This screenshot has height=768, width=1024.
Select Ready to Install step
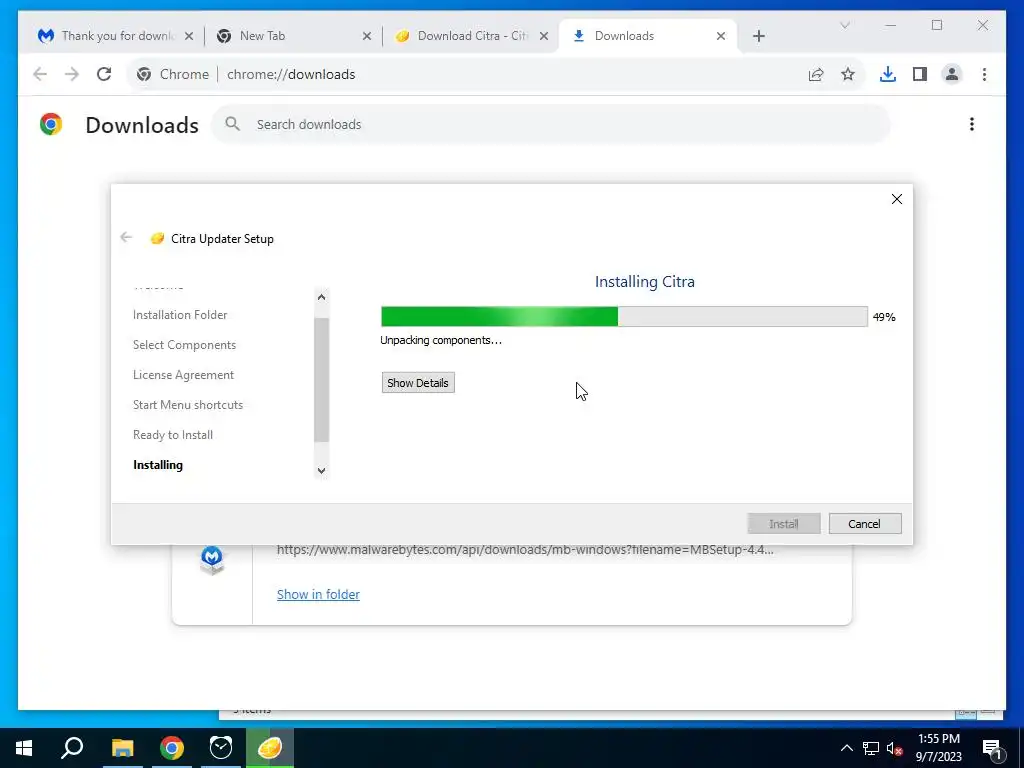172,435
